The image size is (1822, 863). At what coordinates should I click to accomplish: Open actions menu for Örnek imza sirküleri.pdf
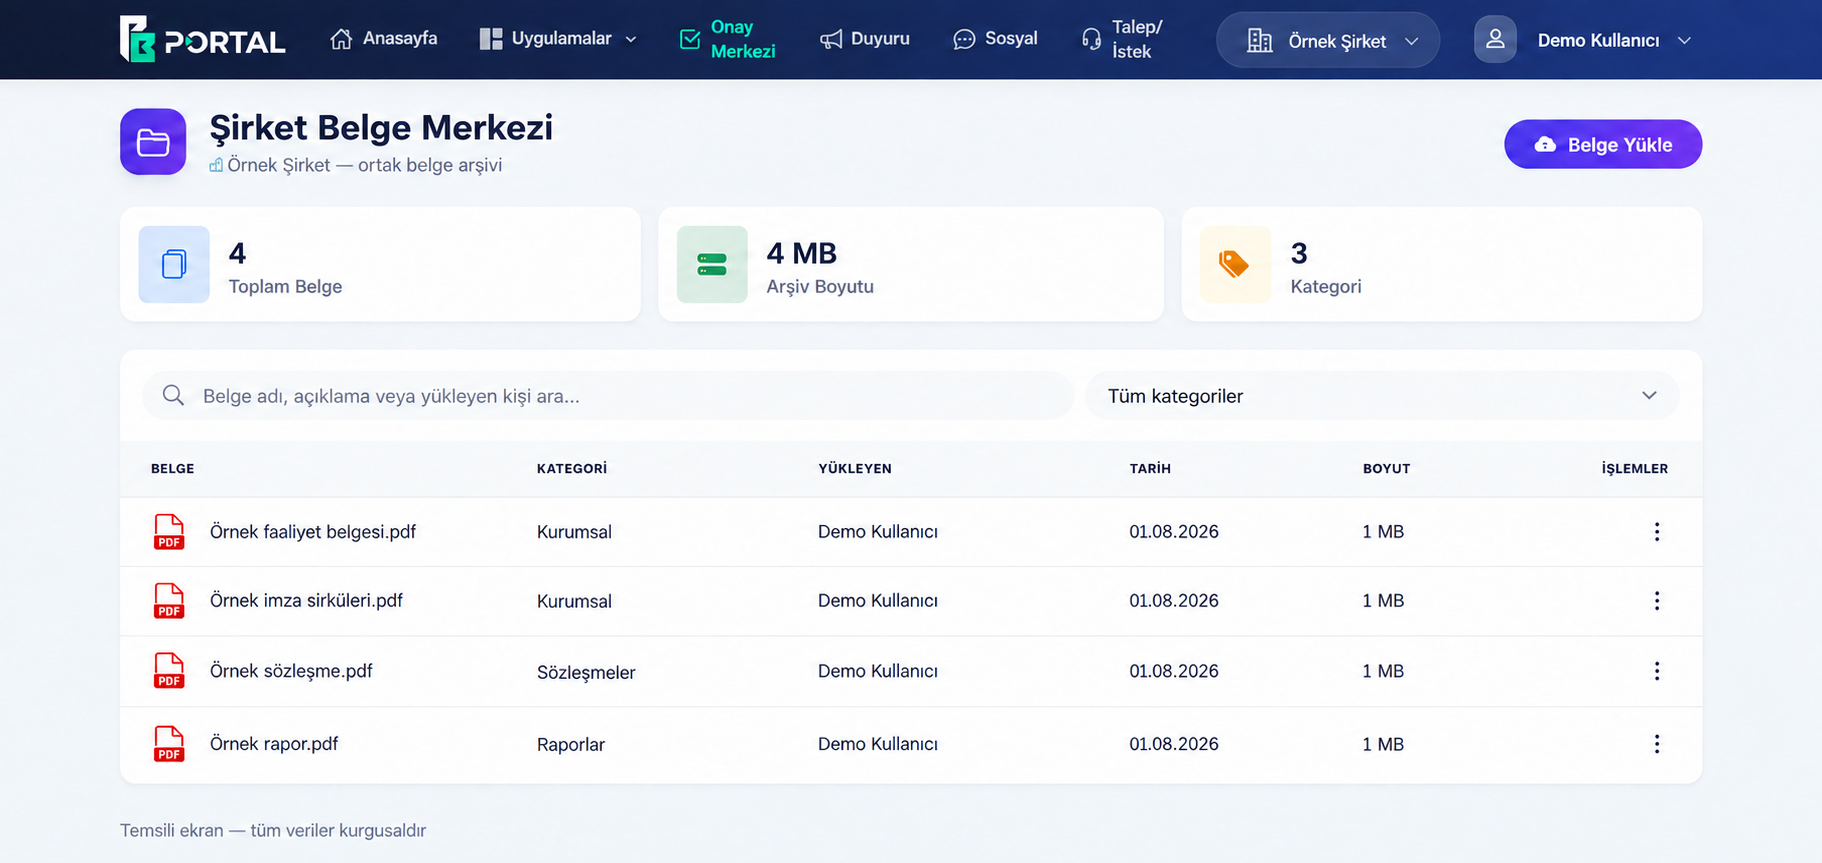[x=1656, y=601]
